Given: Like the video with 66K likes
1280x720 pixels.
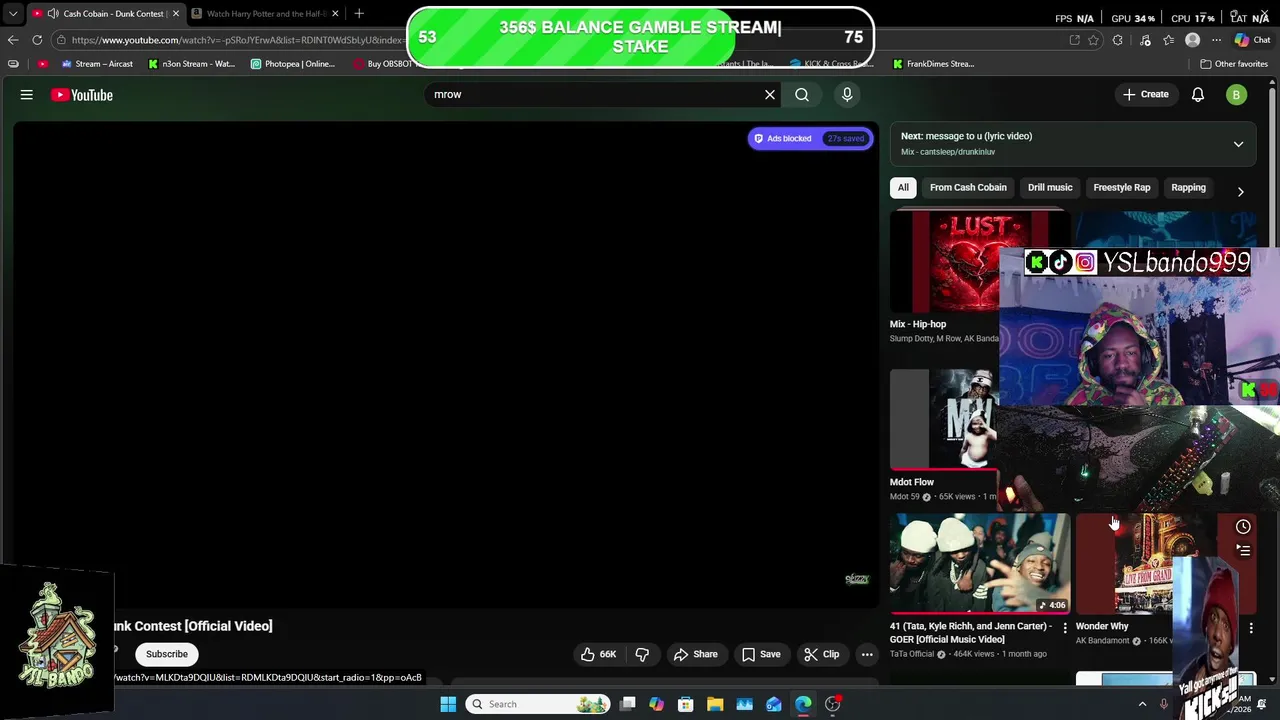Looking at the screenshot, I should [598, 654].
